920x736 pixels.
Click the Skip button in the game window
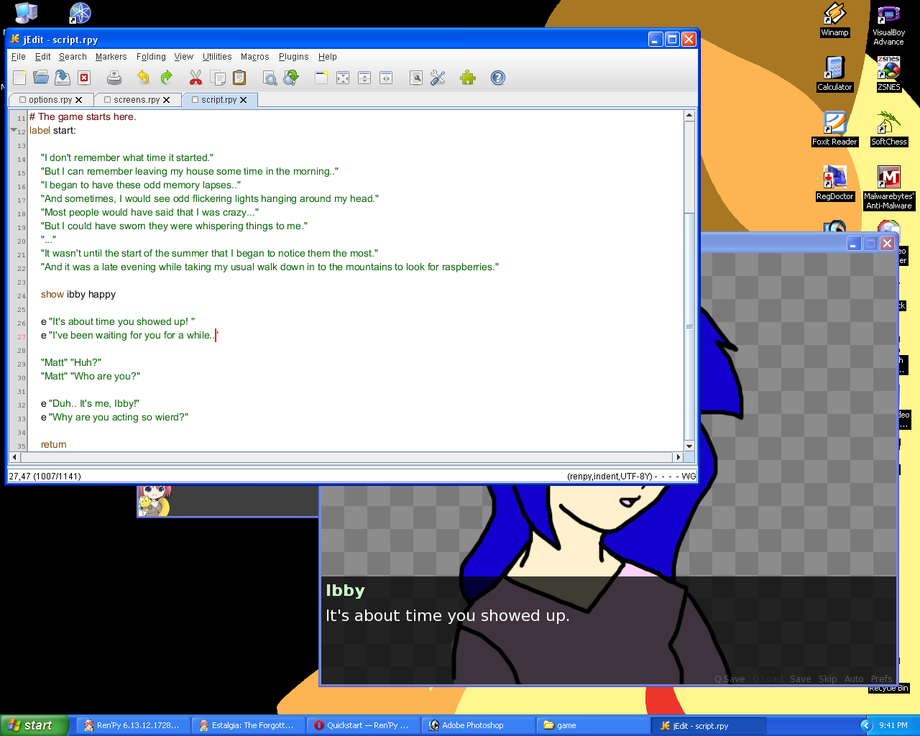[827, 678]
